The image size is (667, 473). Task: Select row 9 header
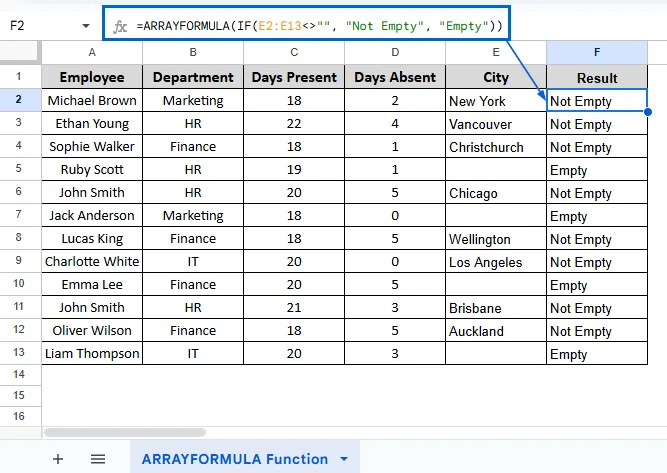point(20,260)
